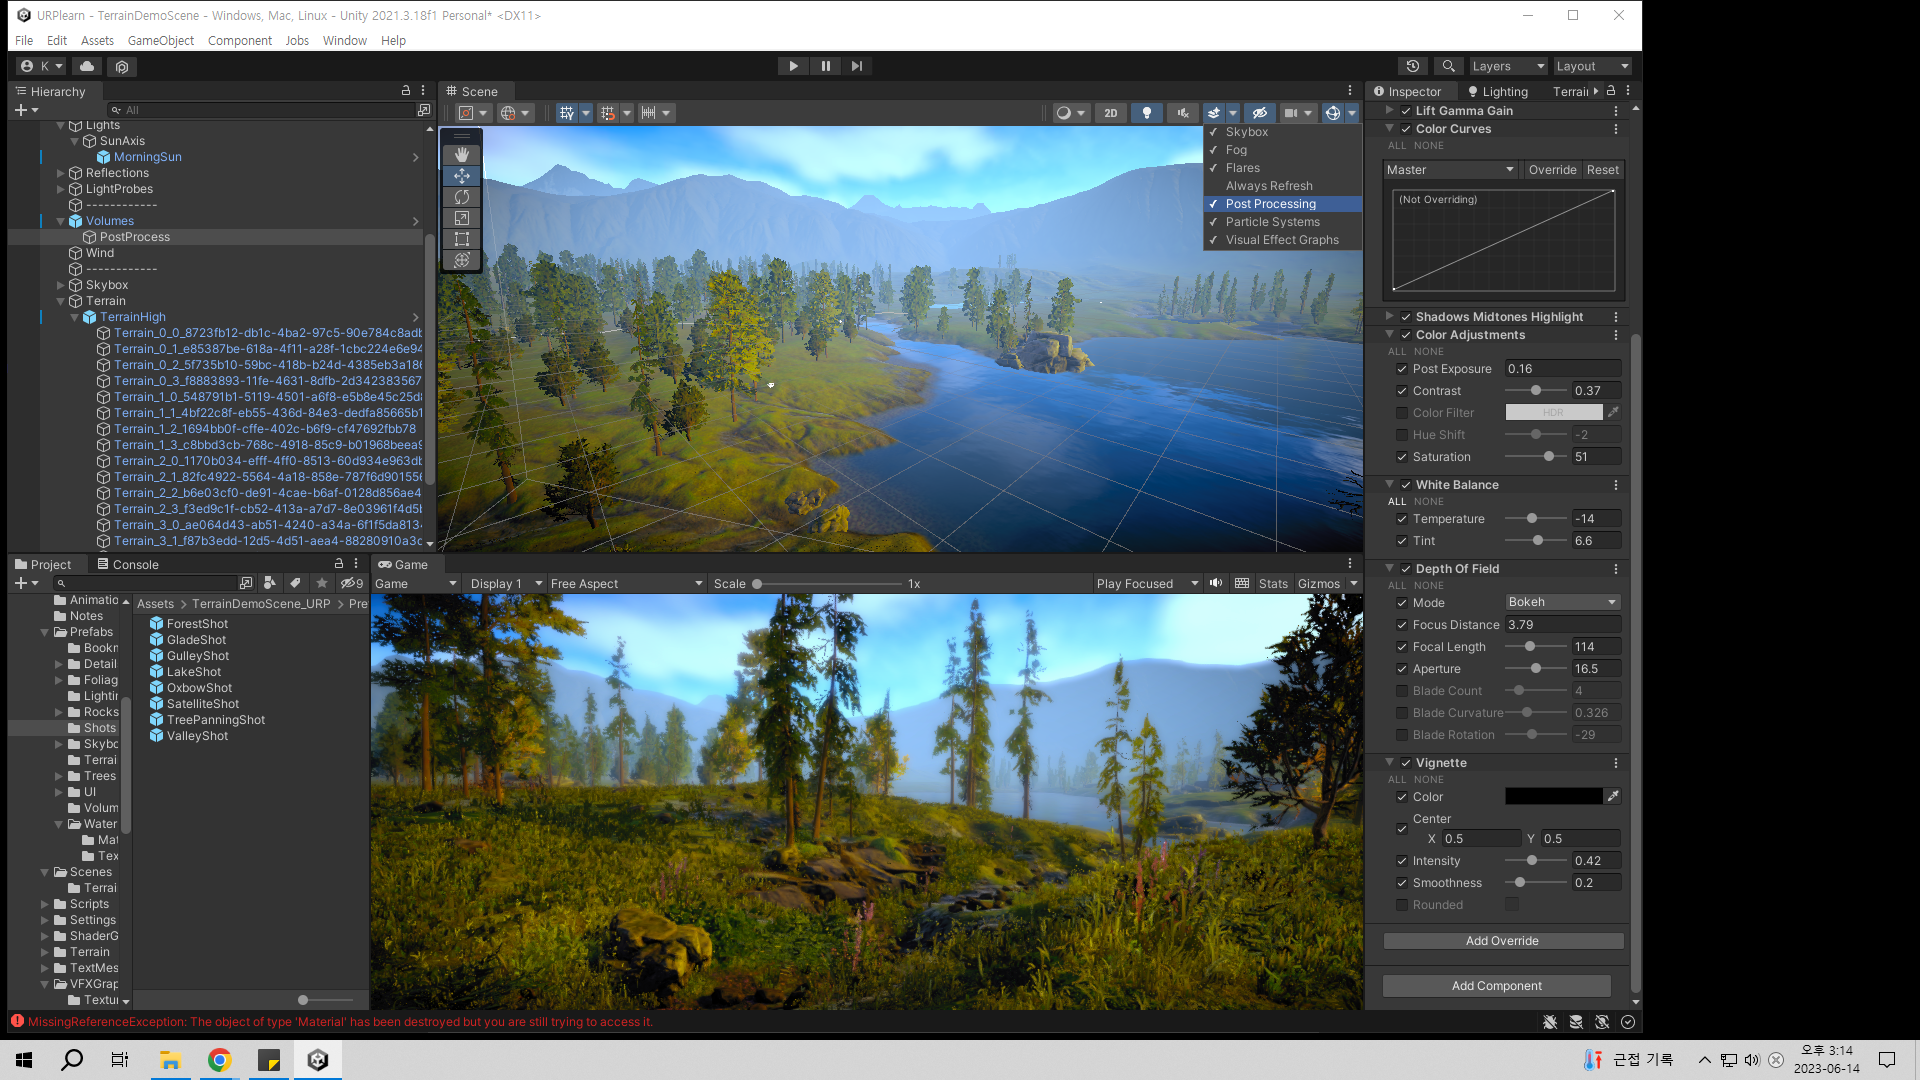Open Play Focused dropdown
Screen dimensions: 1920x1080
click(x=1147, y=583)
